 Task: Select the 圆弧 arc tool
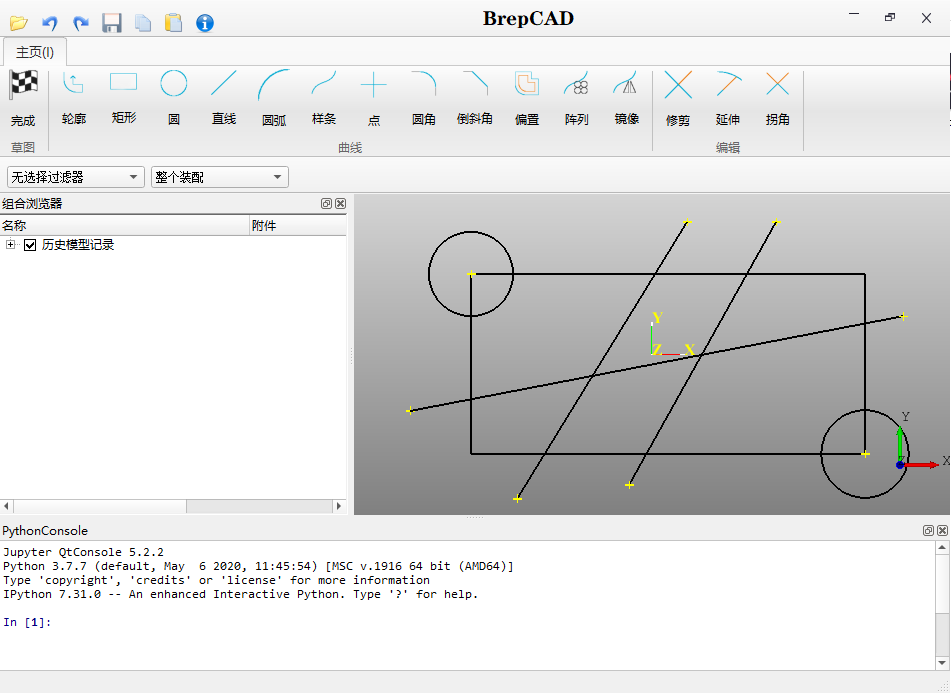[274, 98]
